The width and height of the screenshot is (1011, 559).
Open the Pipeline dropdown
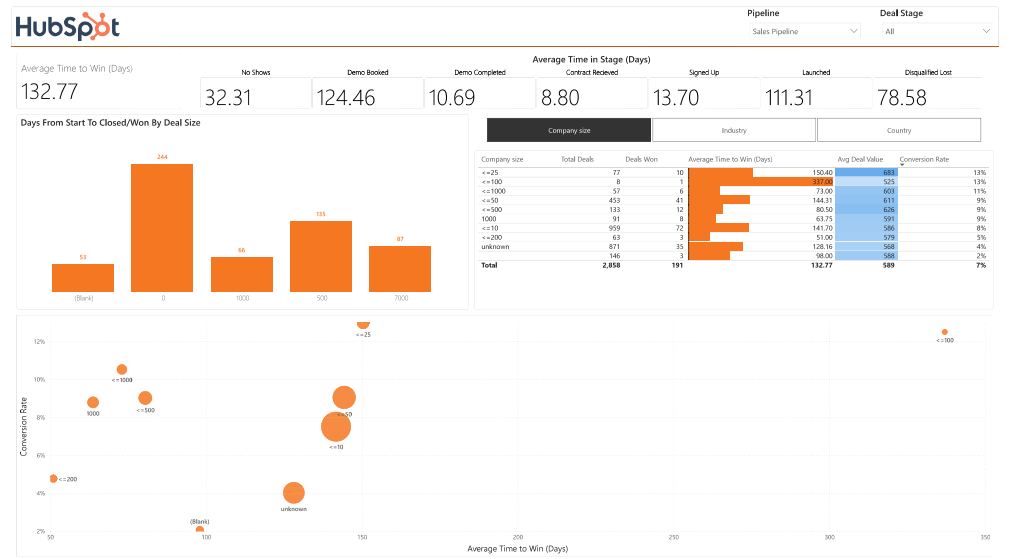804,31
